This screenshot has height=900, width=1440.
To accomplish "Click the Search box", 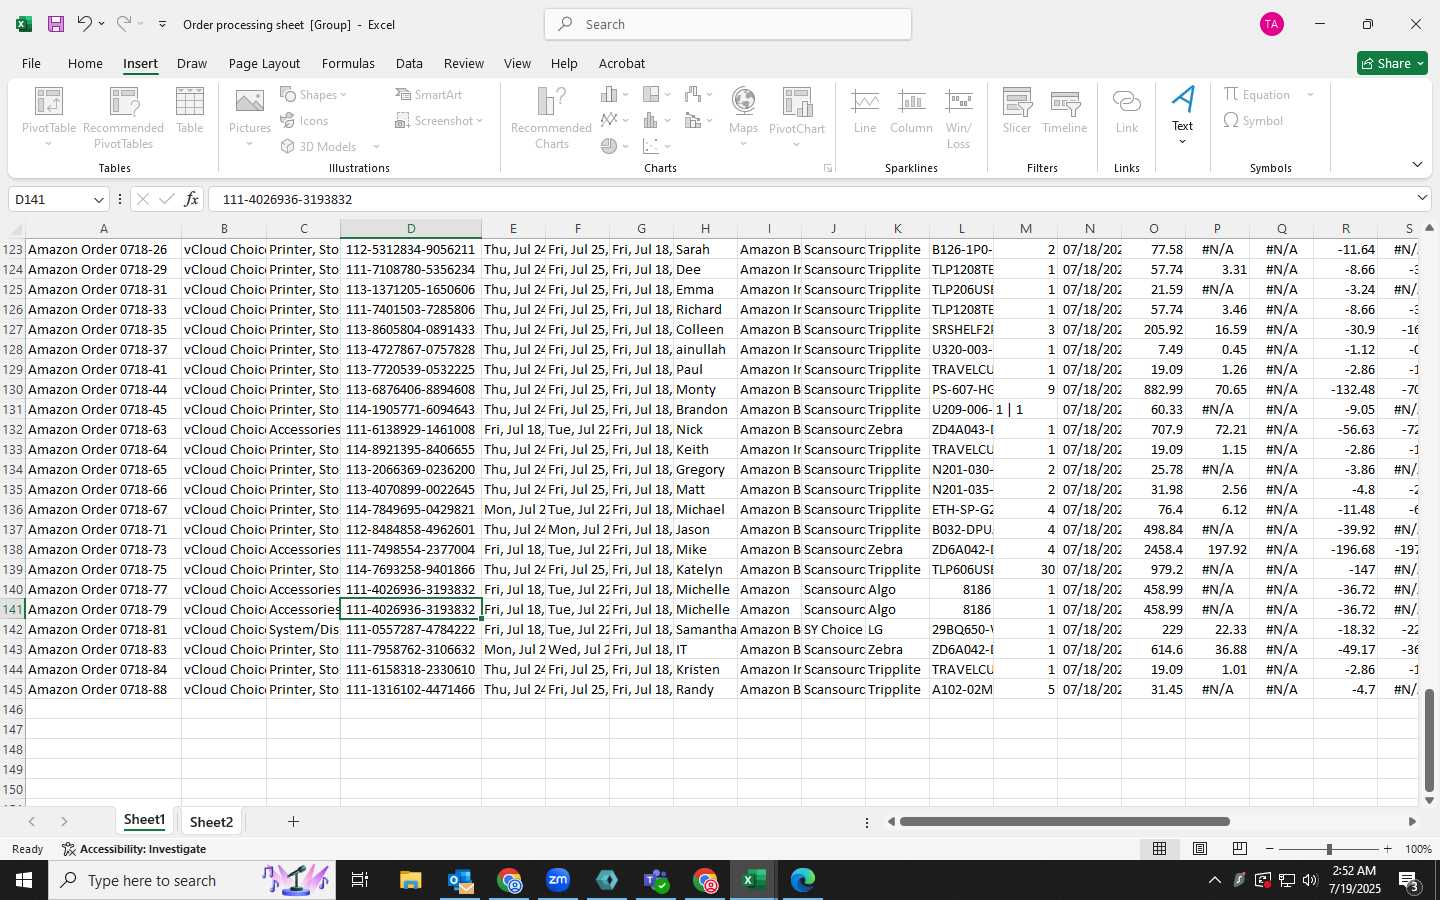I will (x=728, y=24).
